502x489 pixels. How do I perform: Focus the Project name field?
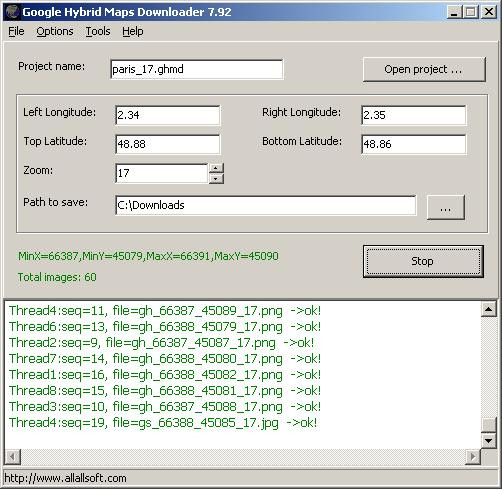(197, 69)
